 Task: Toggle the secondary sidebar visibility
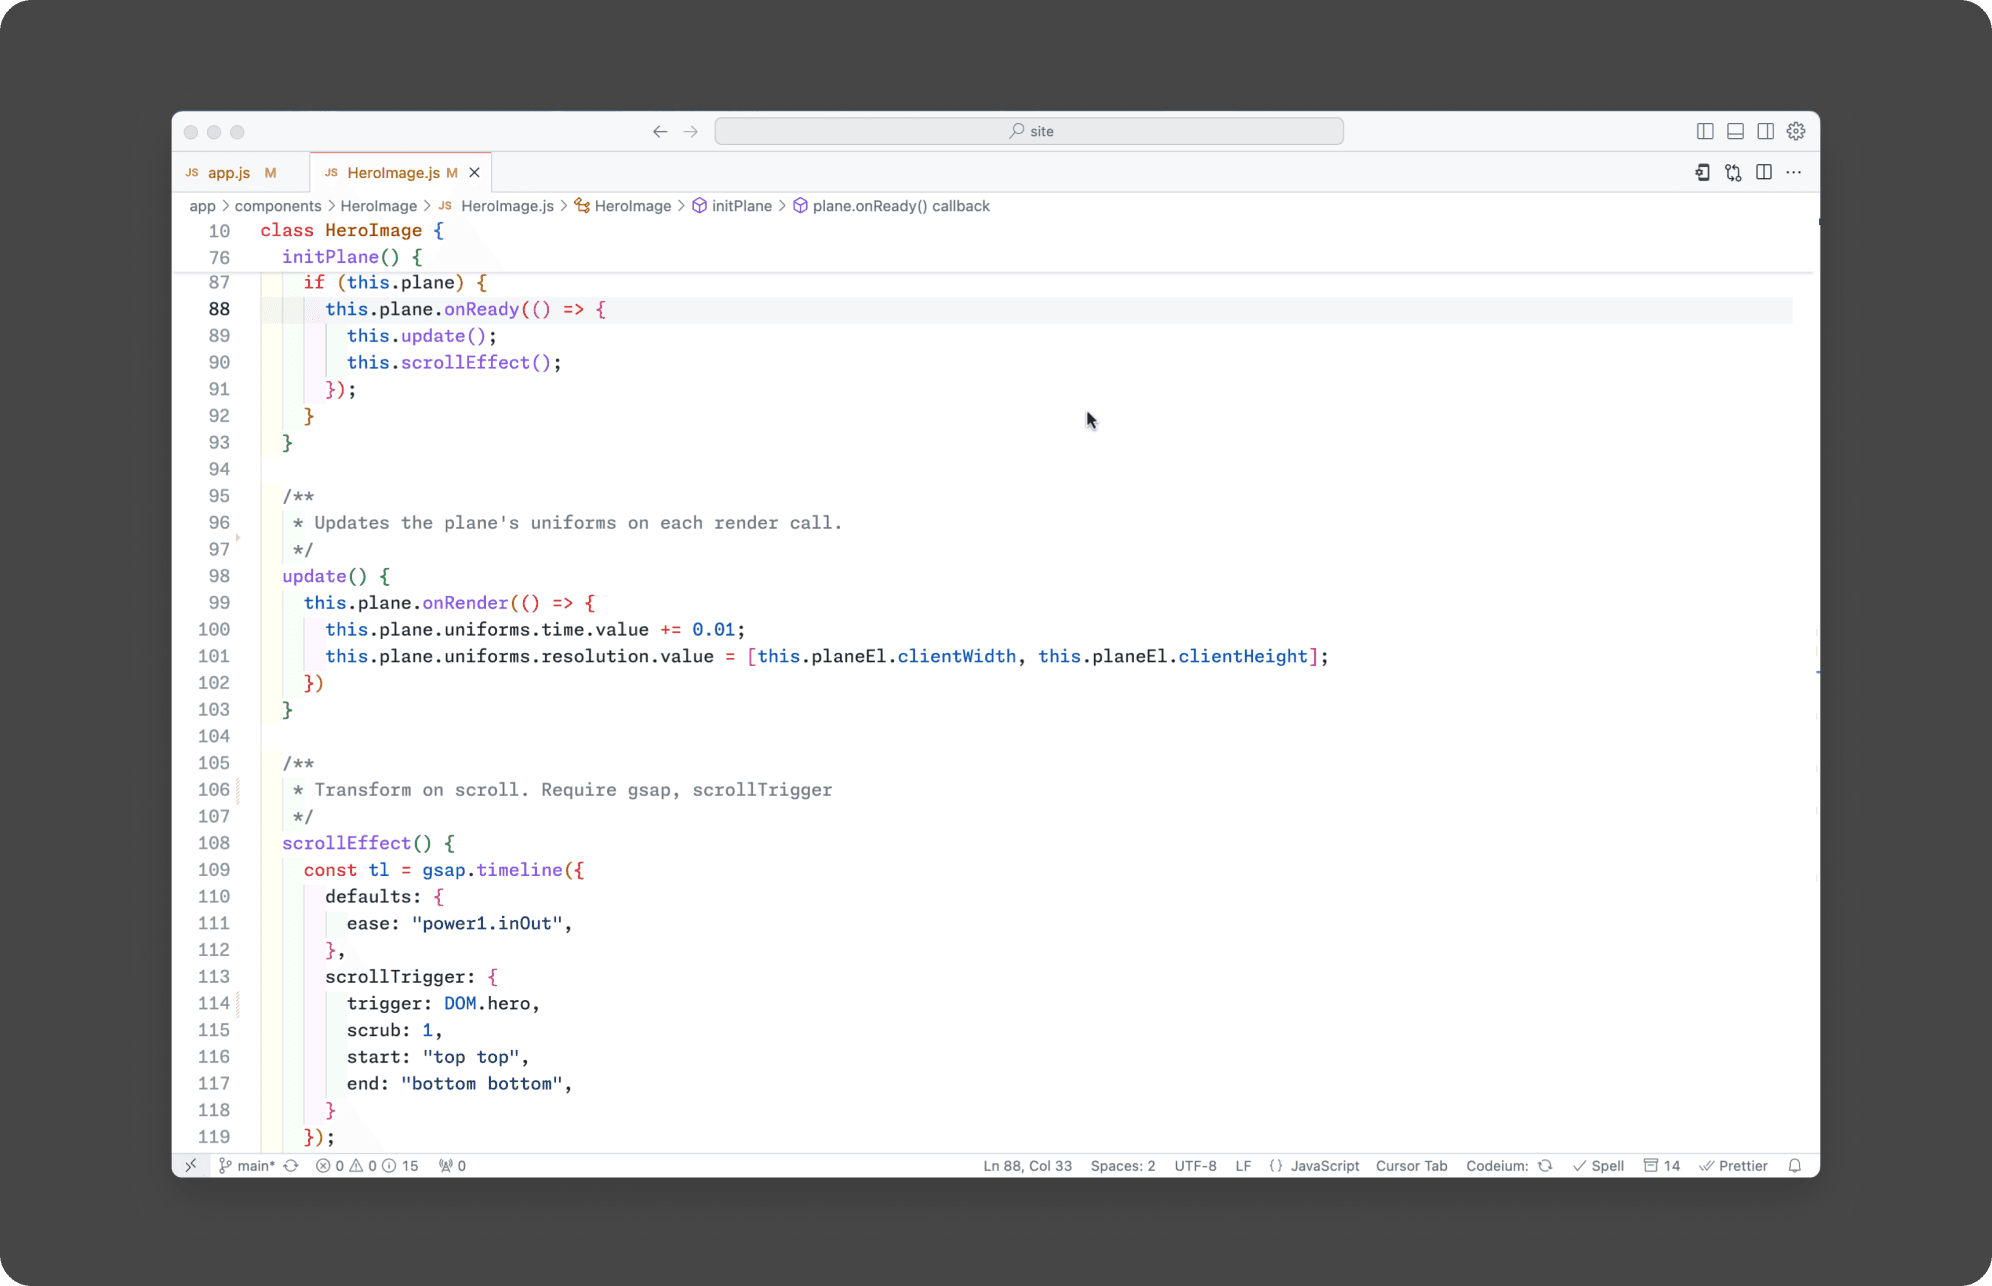(x=1765, y=131)
